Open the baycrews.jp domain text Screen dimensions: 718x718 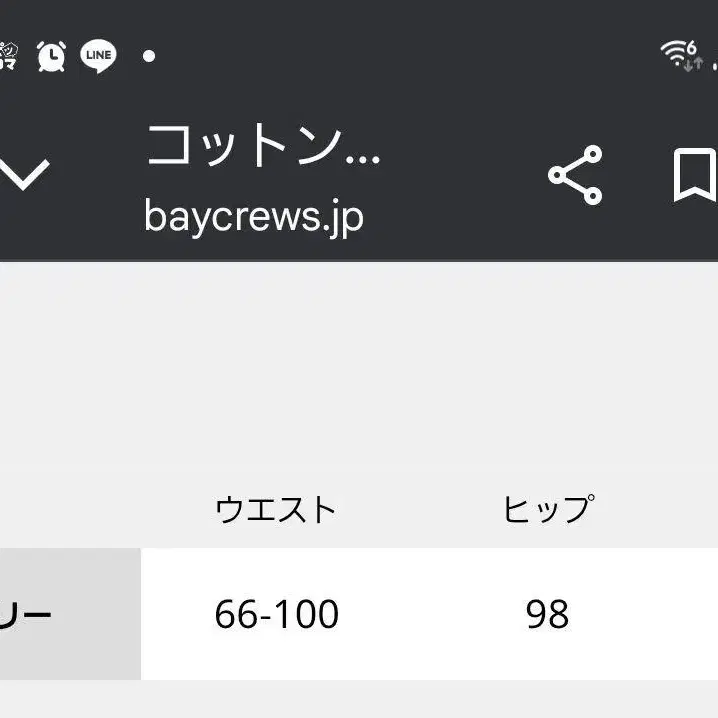(x=254, y=218)
